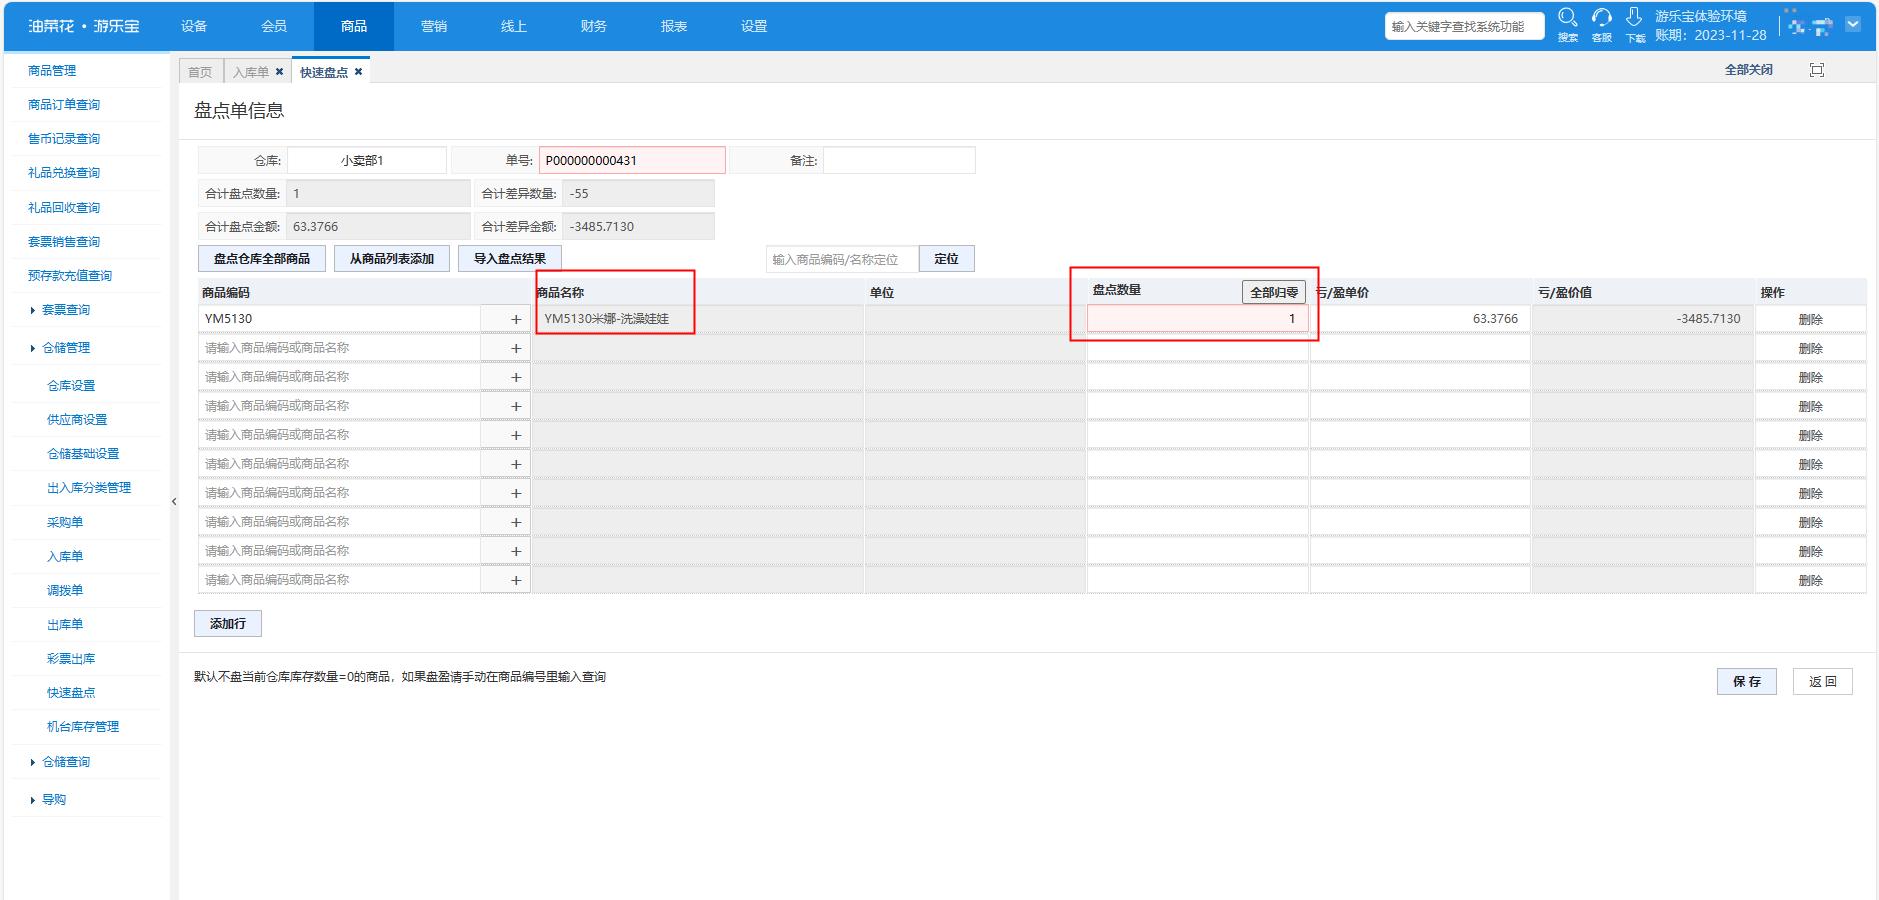Viewport: 1879px width, 900px height.
Task: Open 供应商设置 in sidebar
Action: 77,420
